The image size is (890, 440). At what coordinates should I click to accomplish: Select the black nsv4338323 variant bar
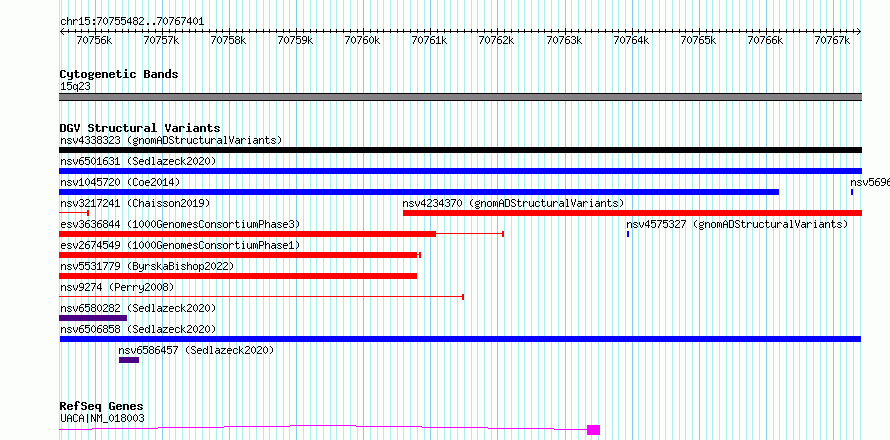click(x=460, y=150)
